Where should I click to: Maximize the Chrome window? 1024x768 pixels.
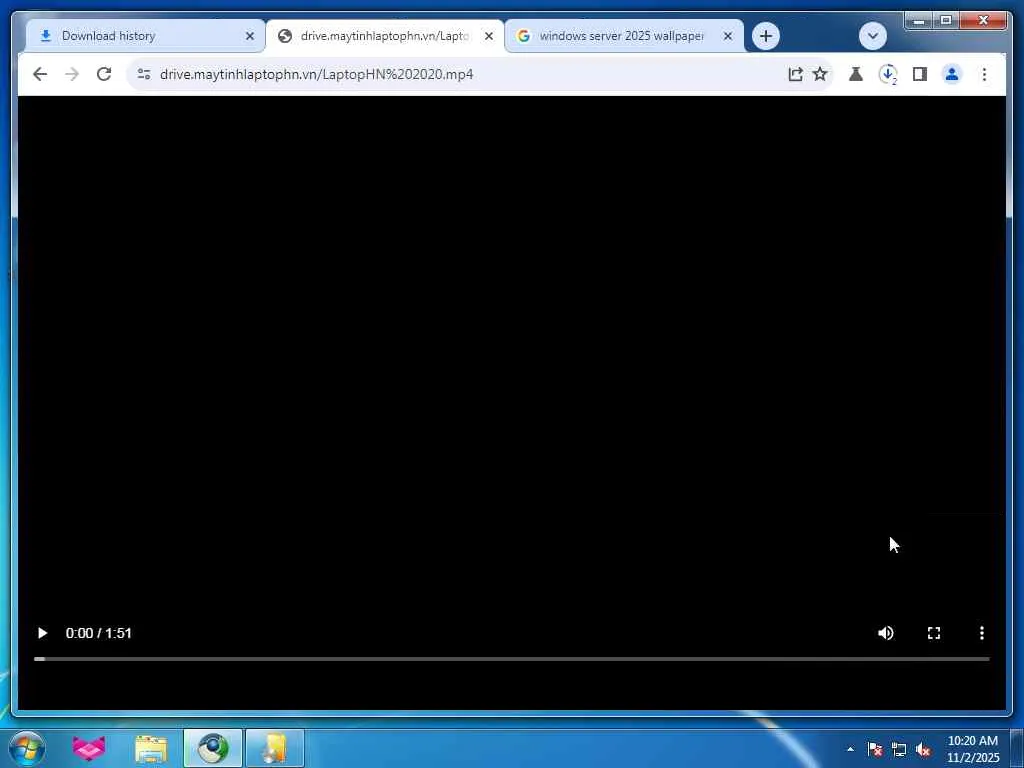[x=945, y=21]
